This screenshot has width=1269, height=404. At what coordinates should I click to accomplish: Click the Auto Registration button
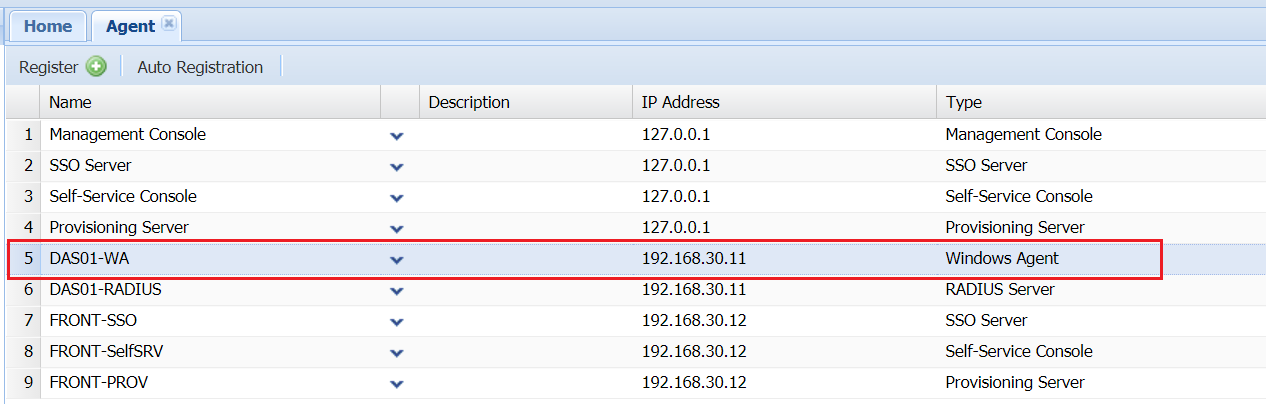(200, 67)
